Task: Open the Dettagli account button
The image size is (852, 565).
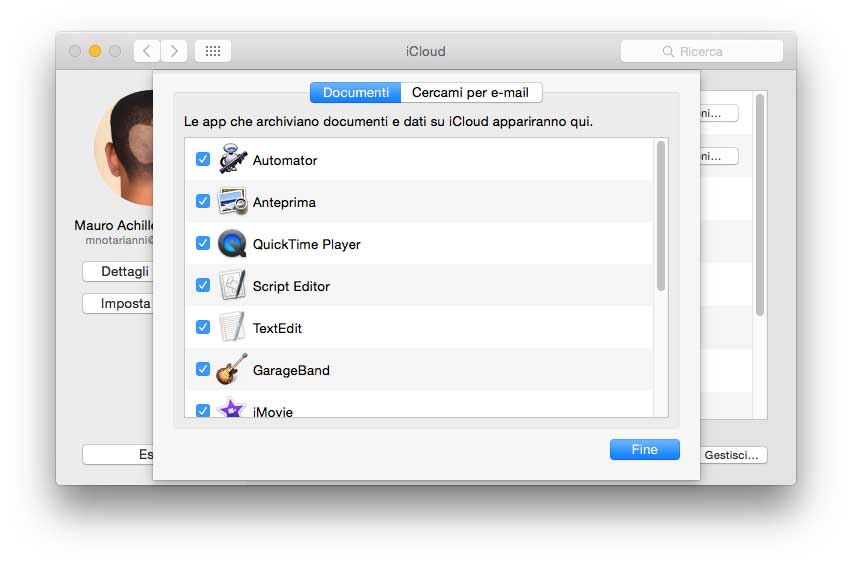Action: [118, 271]
